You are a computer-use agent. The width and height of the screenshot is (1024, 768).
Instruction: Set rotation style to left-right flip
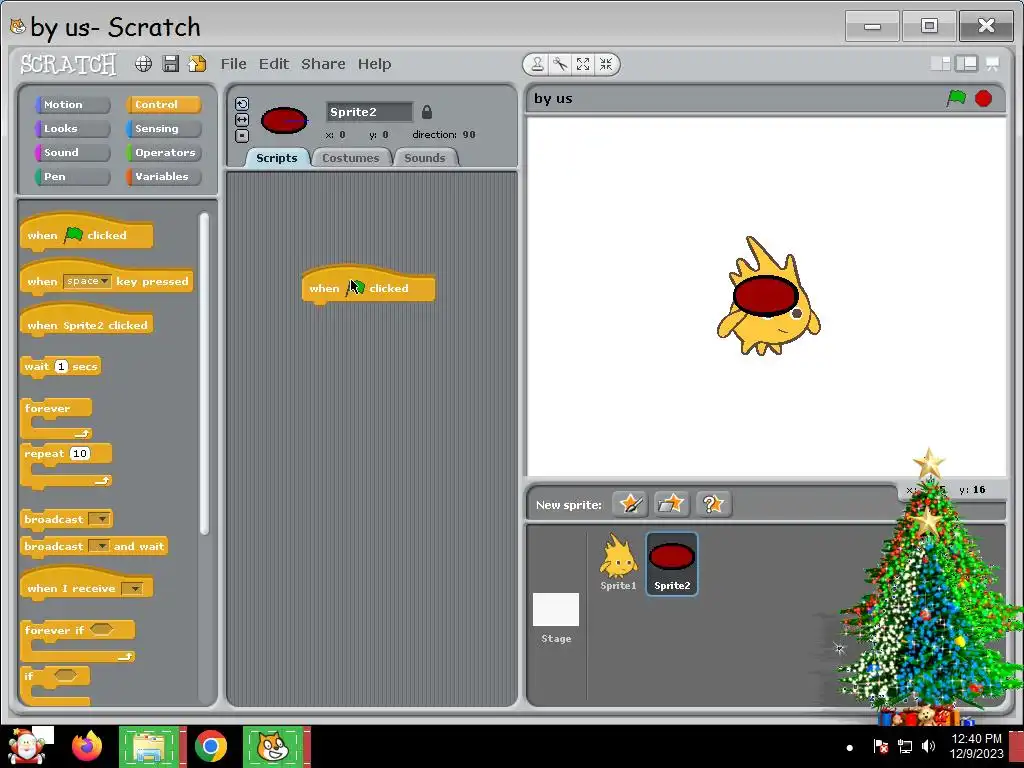pyautogui.click(x=242, y=120)
